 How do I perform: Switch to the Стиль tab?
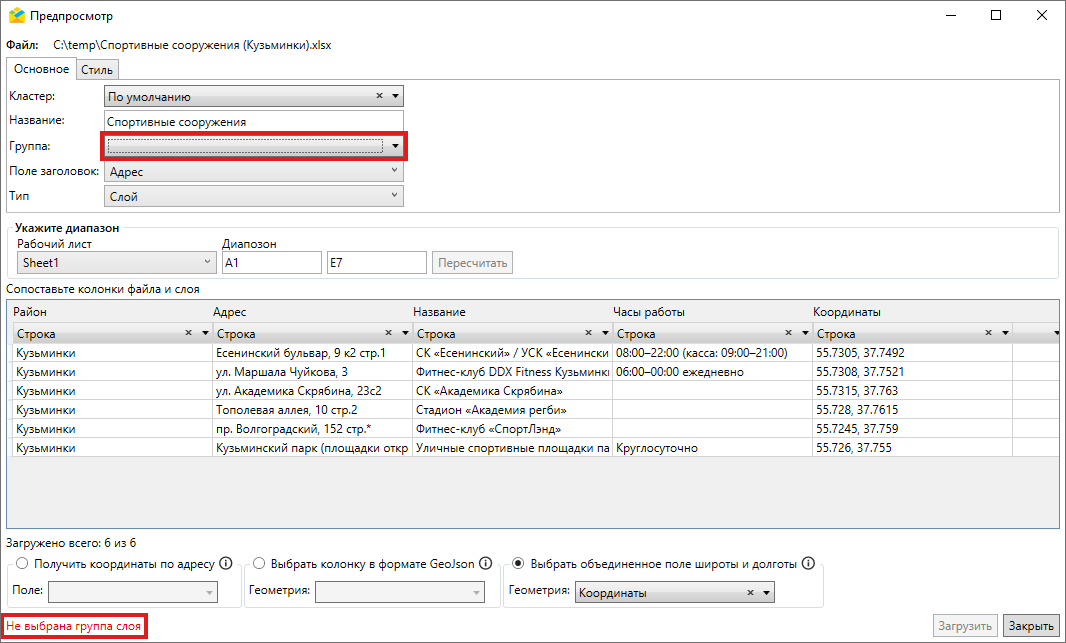[98, 69]
